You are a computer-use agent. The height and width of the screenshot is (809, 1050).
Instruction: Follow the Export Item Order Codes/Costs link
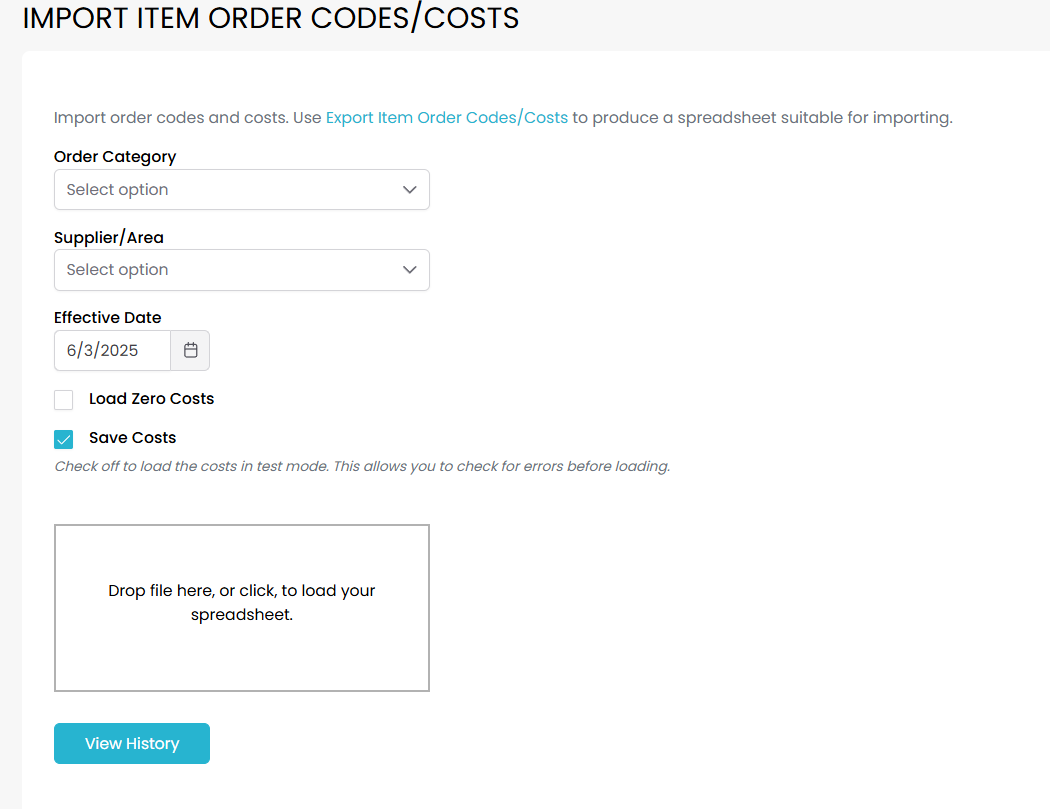[x=446, y=118]
